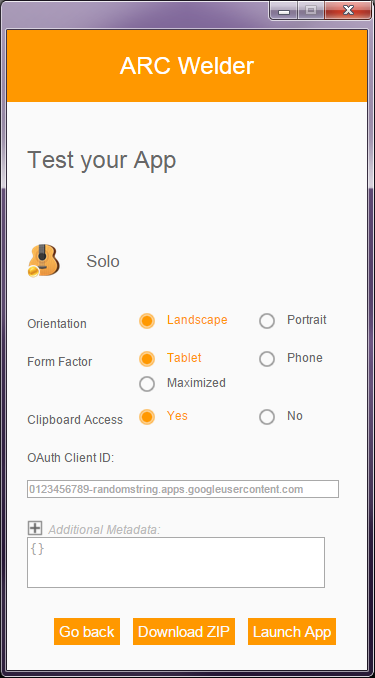Close the ARC Welder window
Screen dimensions: 375x678
[x=348, y=11]
